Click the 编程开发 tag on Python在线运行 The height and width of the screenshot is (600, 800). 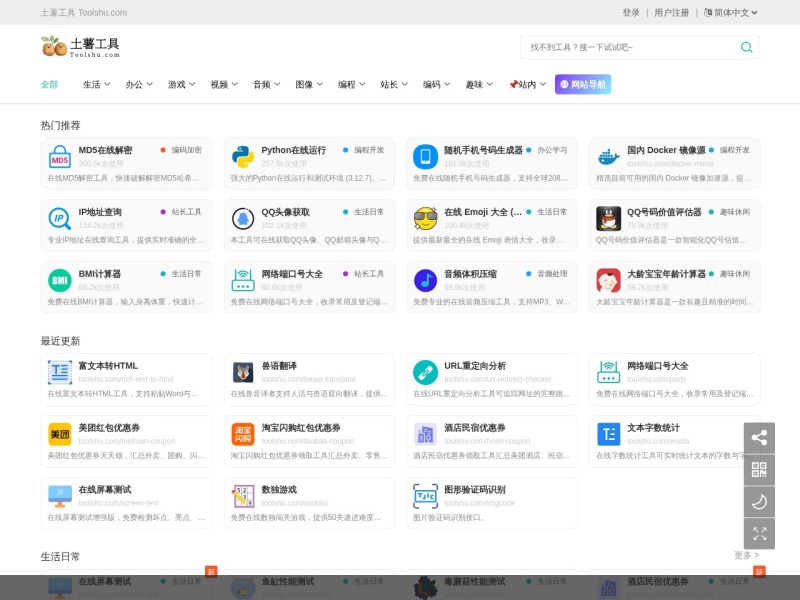[x=369, y=150]
